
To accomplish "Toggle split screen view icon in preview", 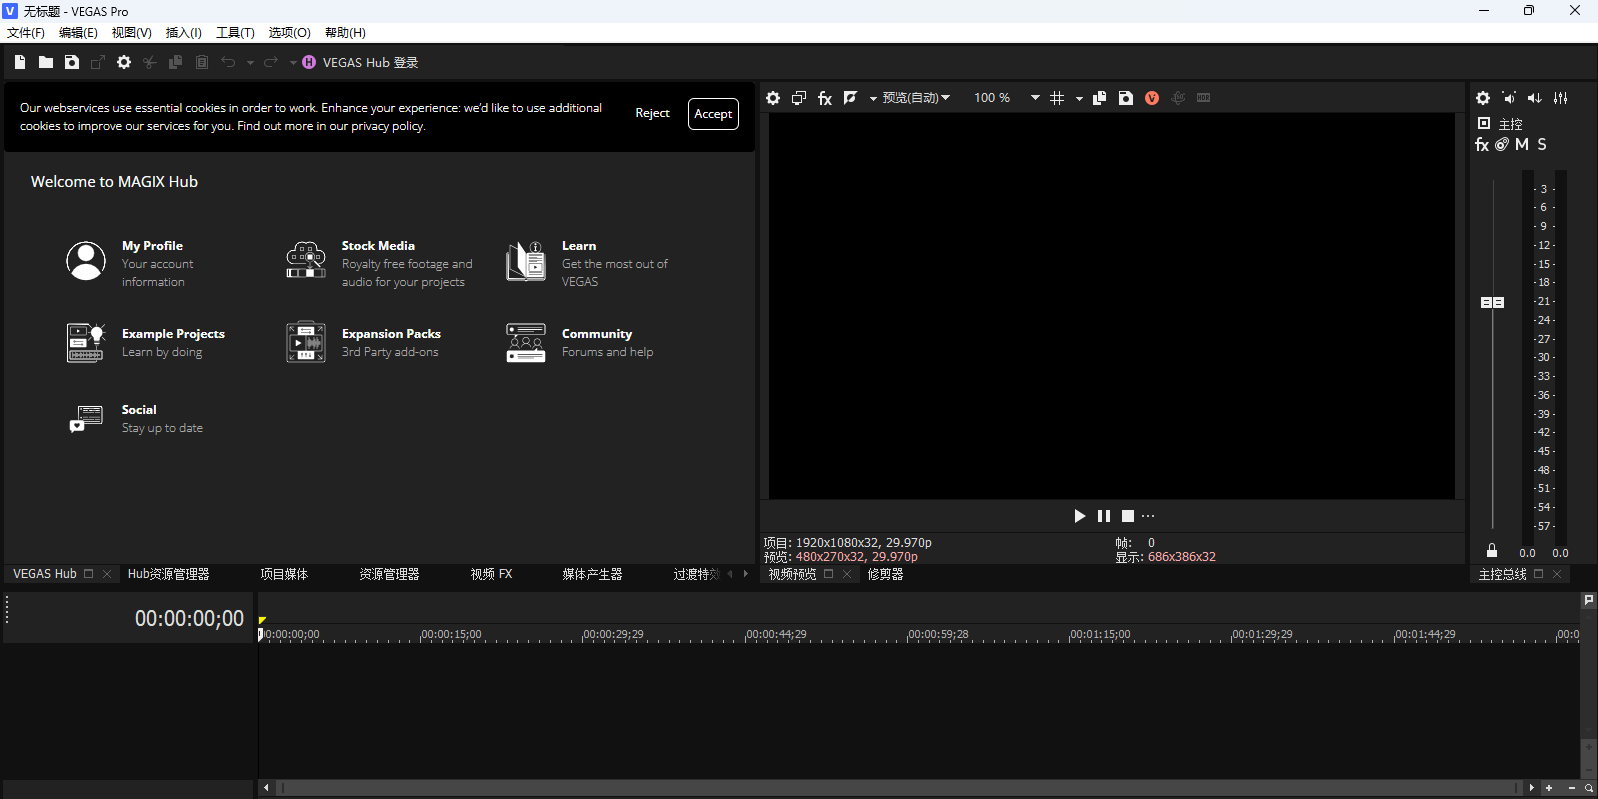I will click(x=851, y=98).
